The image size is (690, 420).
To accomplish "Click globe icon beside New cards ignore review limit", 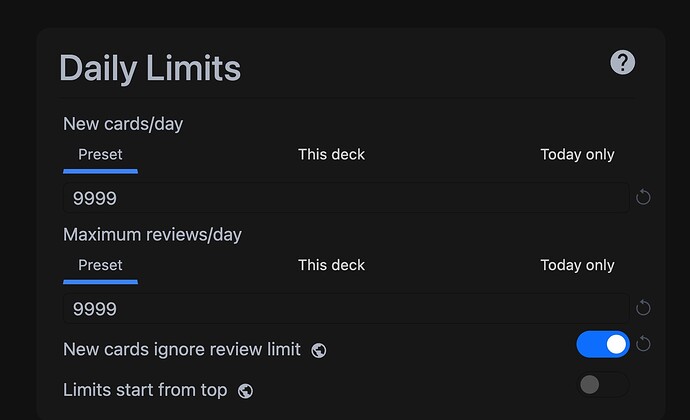I will pyautogui.click(x=319, y=350).
